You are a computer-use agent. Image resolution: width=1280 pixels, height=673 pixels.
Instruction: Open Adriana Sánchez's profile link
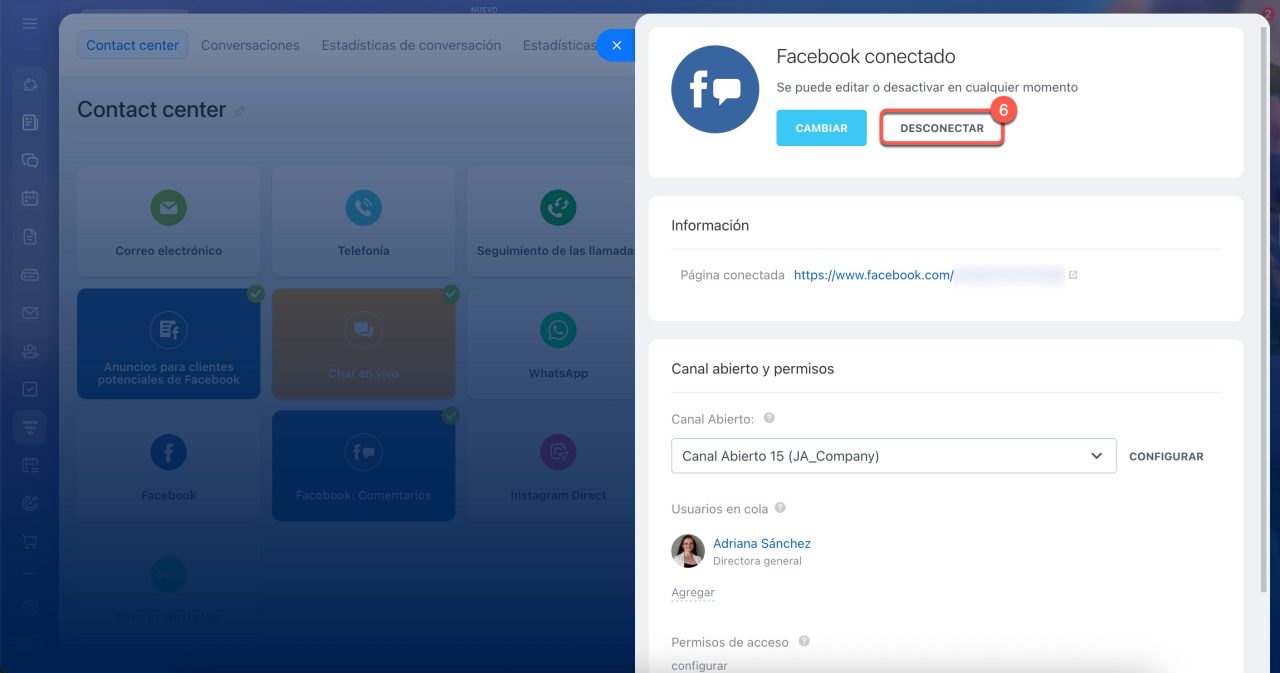tap(762, 544)
